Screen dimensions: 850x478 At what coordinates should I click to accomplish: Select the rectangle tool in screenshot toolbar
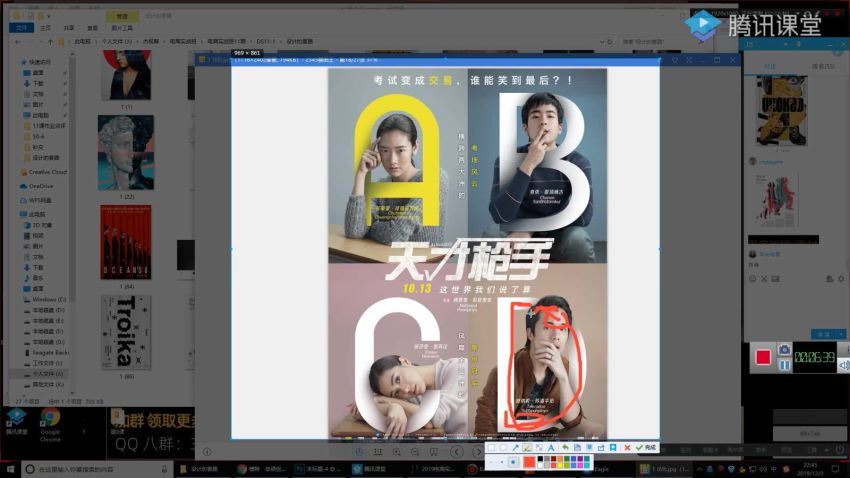tap(491, 448)
